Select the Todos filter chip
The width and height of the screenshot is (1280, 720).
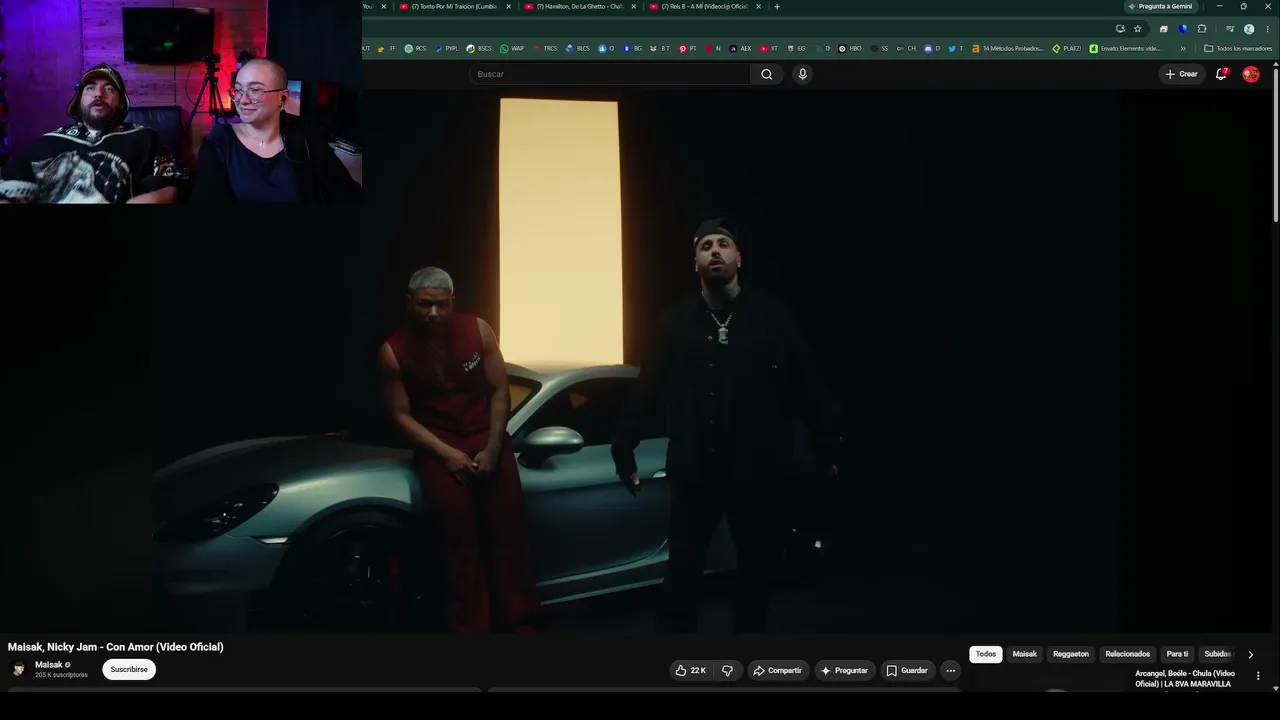pyautogui.click(x=986, y=654)
